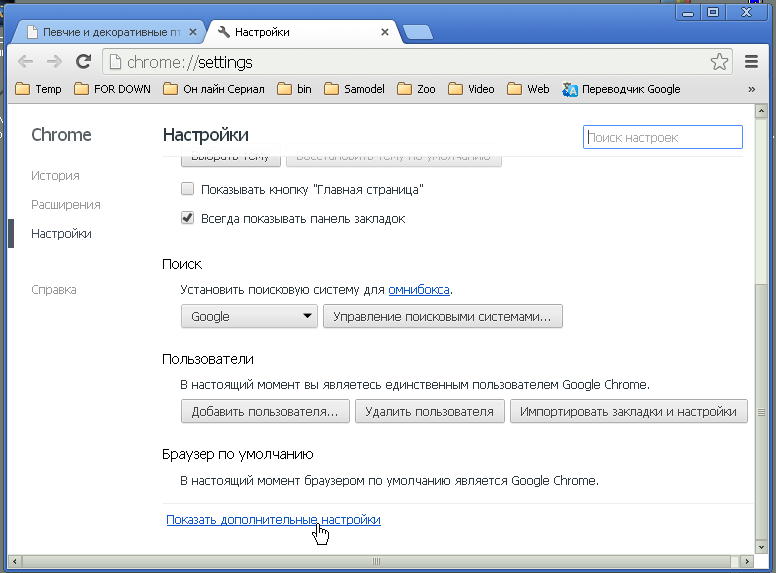This screenshot has height=573, width=776.
Task: Open the Переводчик Google bookmark
Action: [x=621, y=89]
